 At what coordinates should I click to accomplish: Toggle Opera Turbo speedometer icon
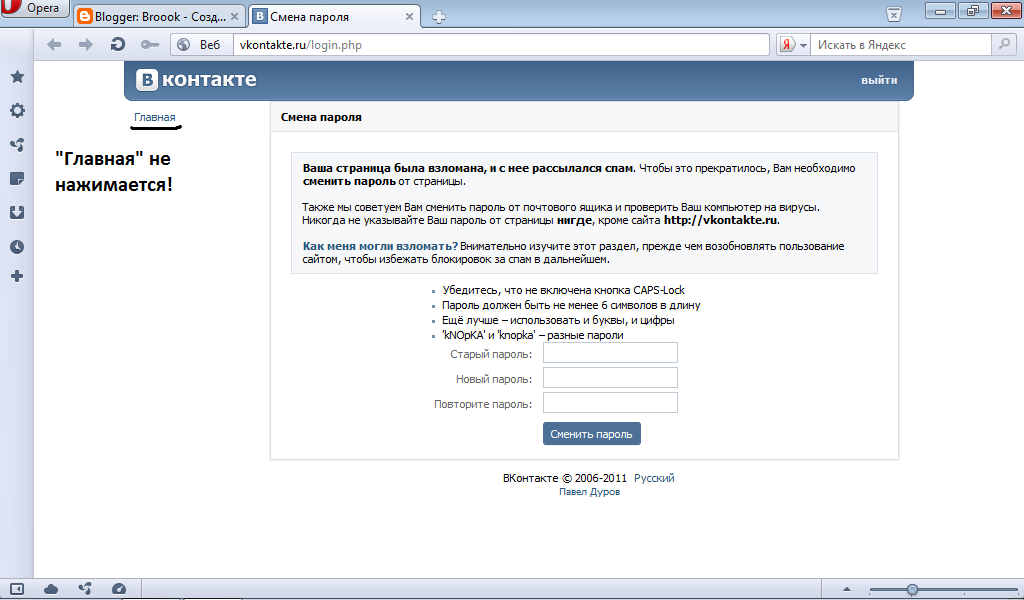pyautogui.click(x=118, y=589)
